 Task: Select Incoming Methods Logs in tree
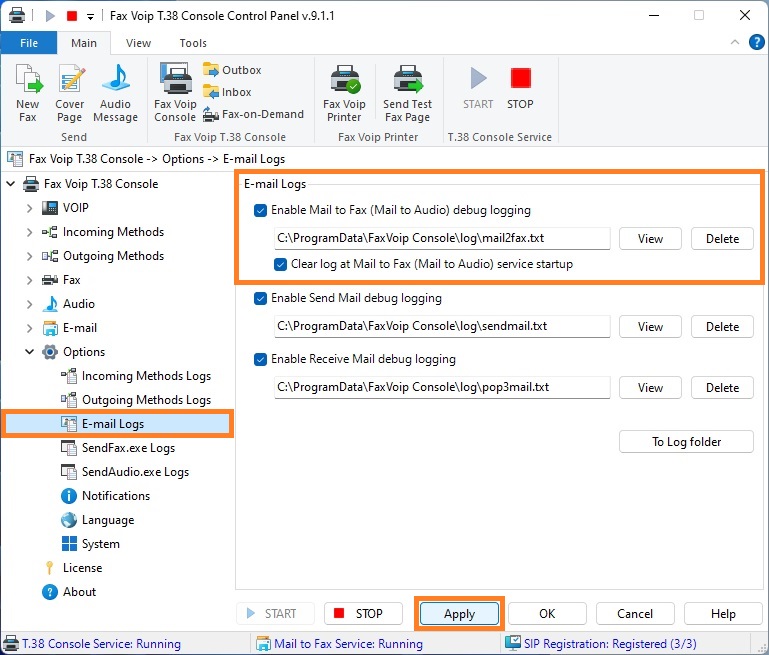click(x=136, y=376)
